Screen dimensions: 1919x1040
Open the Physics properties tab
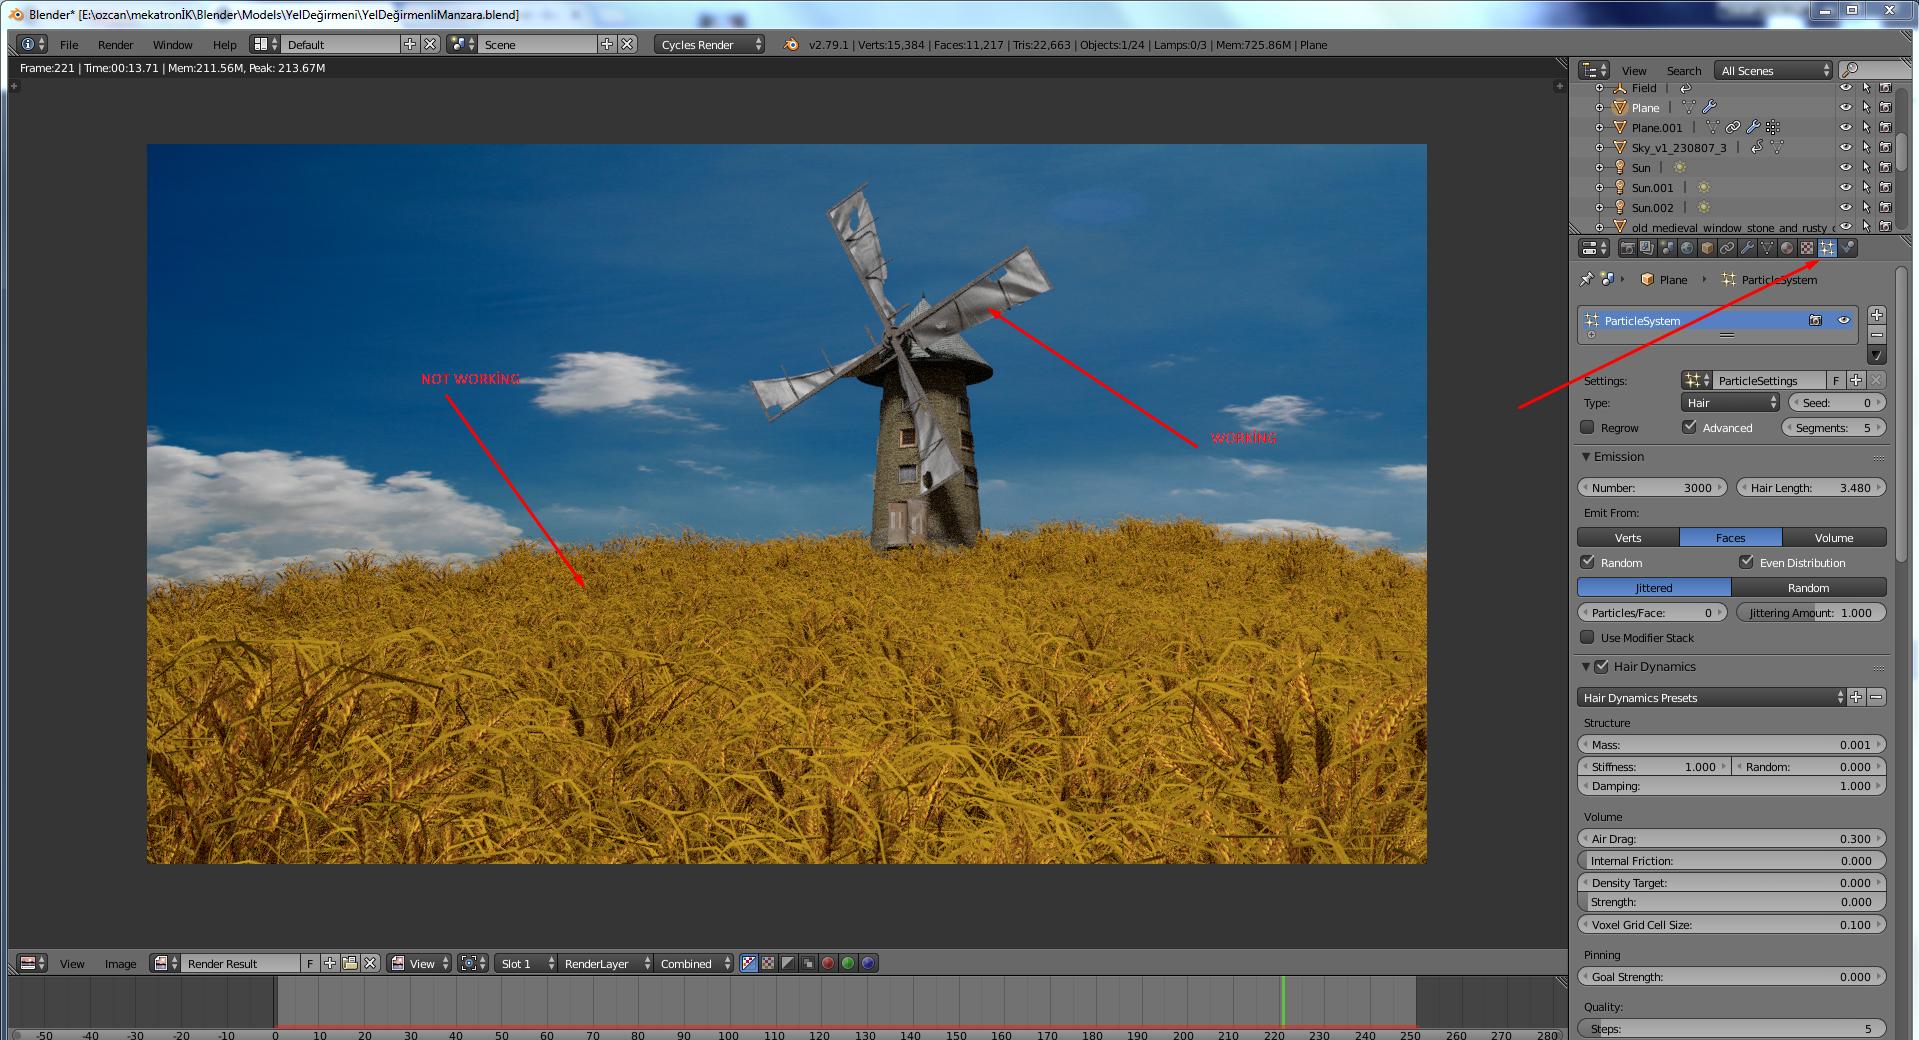click(1847, 248)
